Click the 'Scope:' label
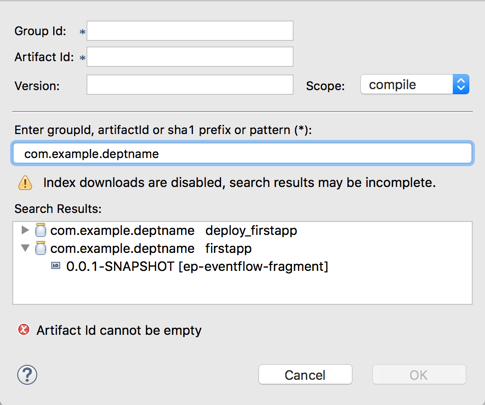 [325, 86]
